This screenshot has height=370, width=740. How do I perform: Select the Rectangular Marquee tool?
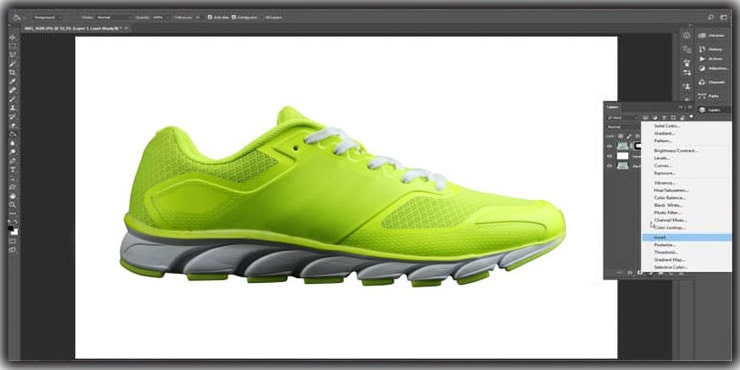tap(12, 46)
